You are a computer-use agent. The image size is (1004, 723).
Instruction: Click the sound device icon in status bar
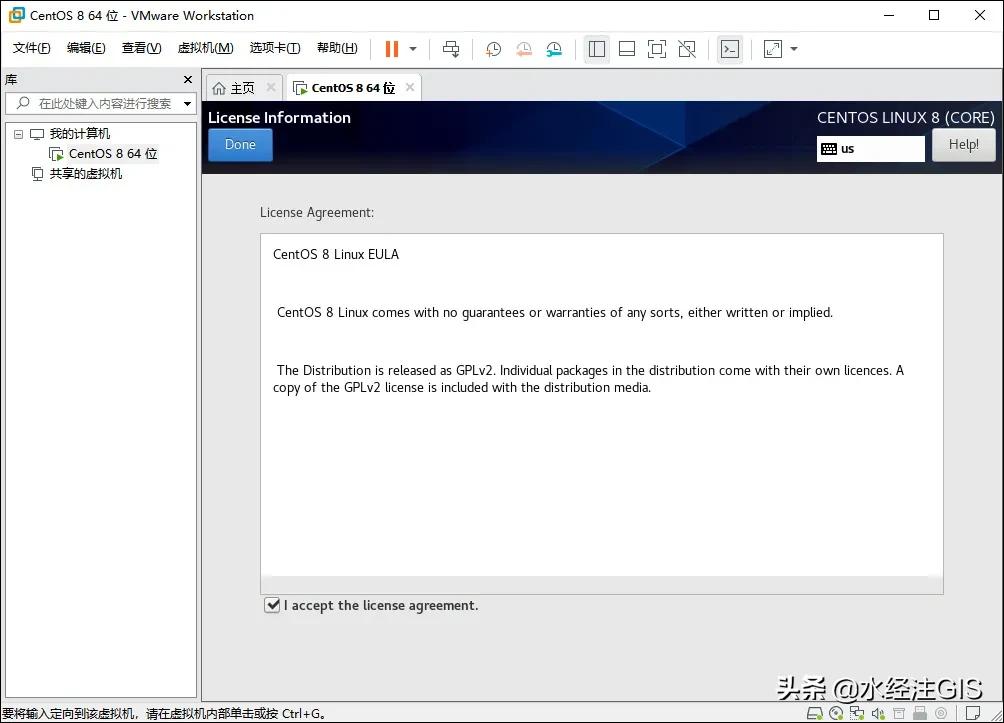[878, 713]
